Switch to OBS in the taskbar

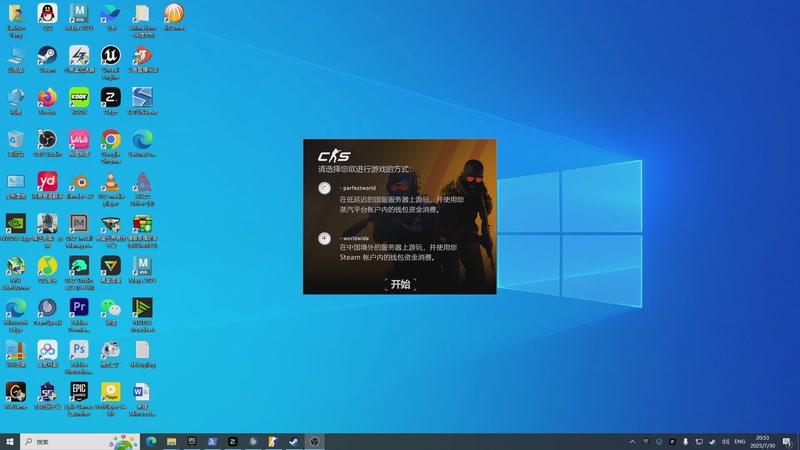click(x=314, y=442)
